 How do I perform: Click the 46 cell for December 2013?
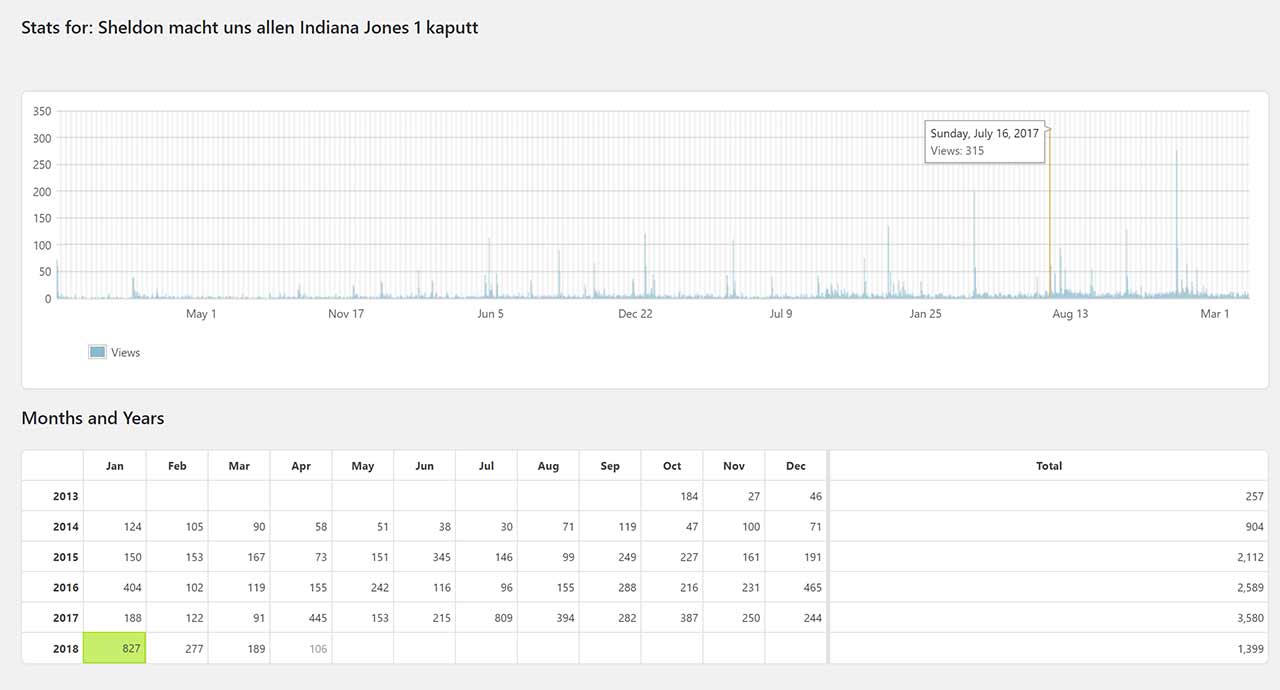pos(796,496)
